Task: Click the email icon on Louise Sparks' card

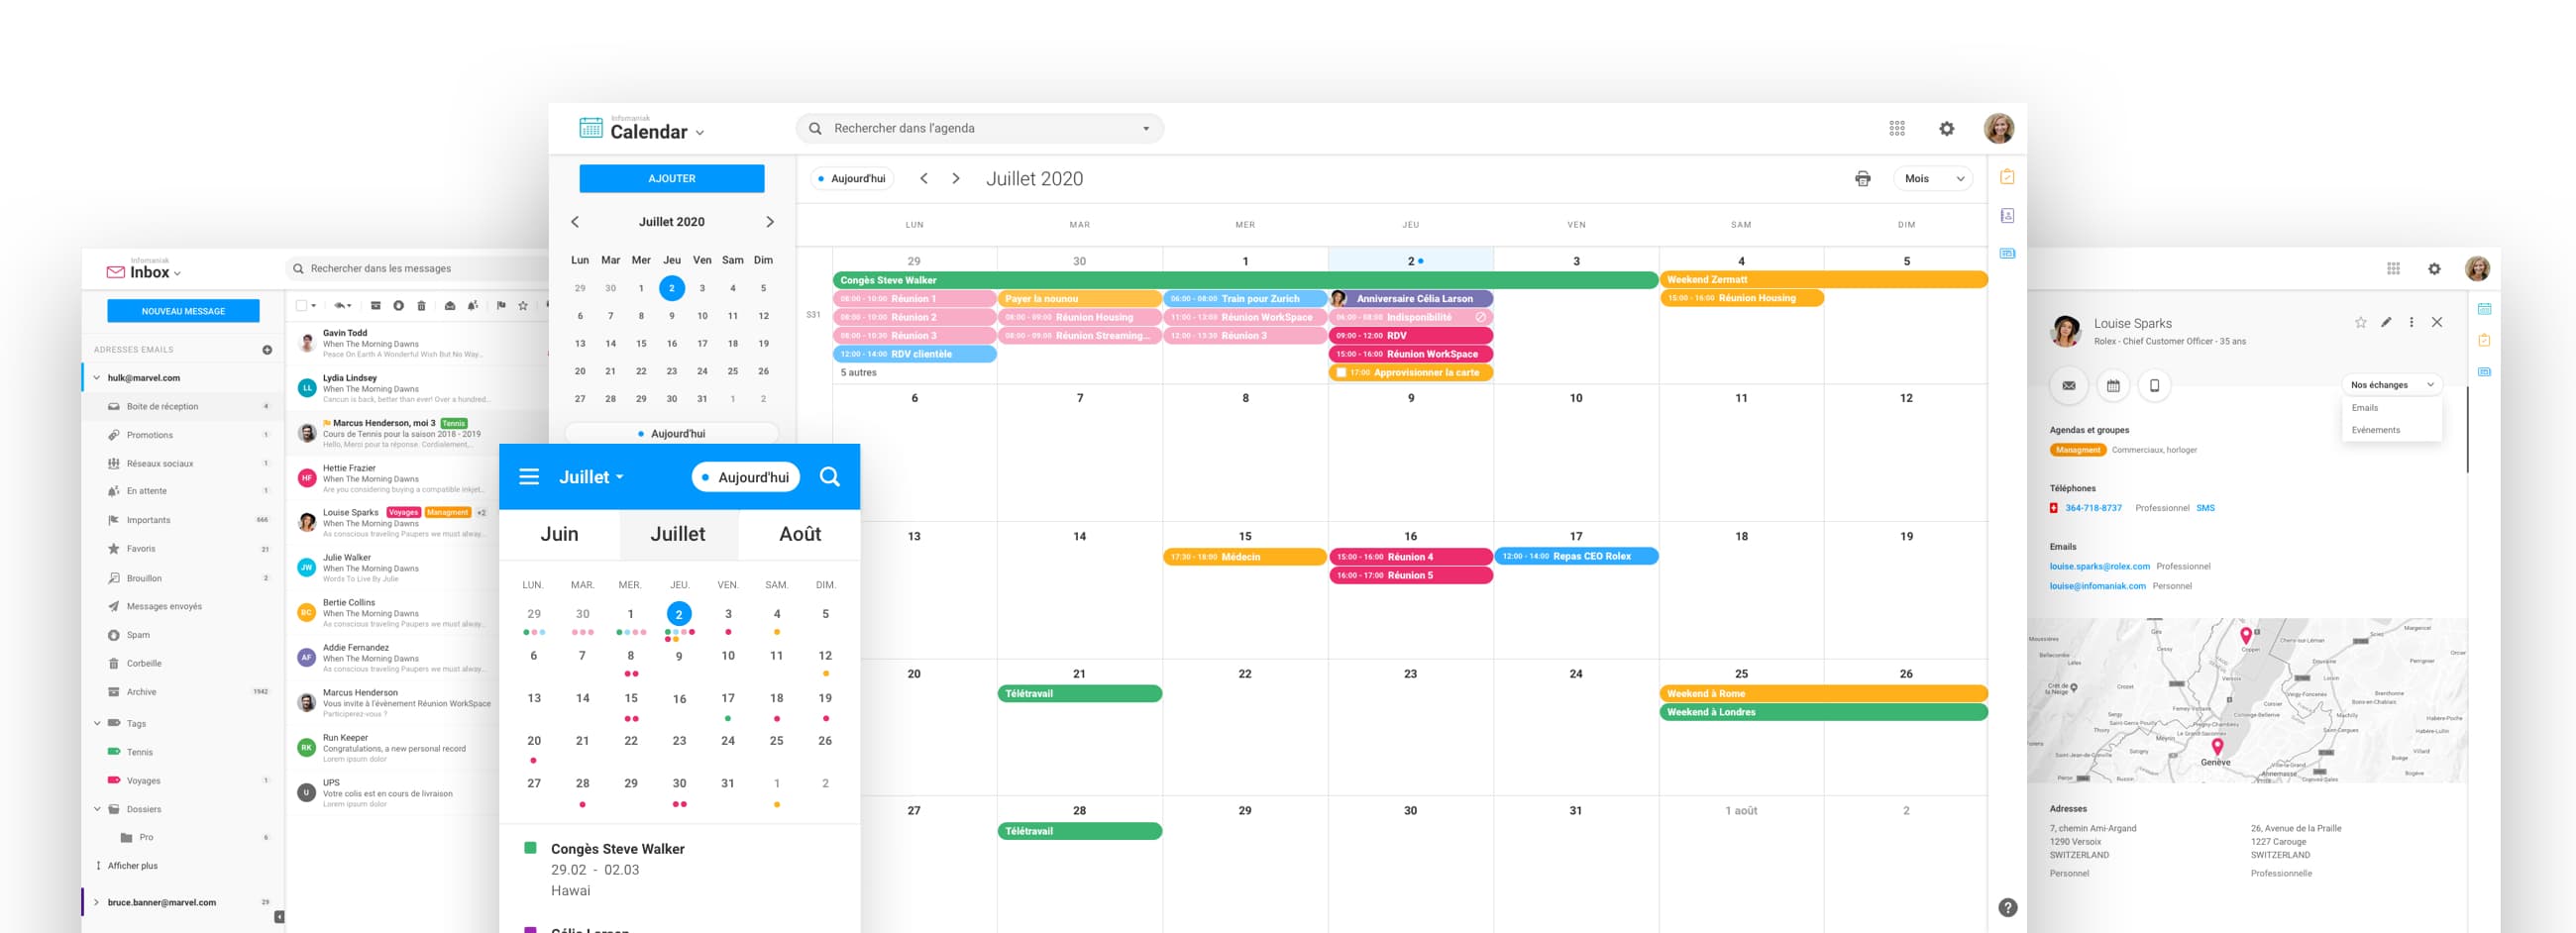Action: point(2069,385)
